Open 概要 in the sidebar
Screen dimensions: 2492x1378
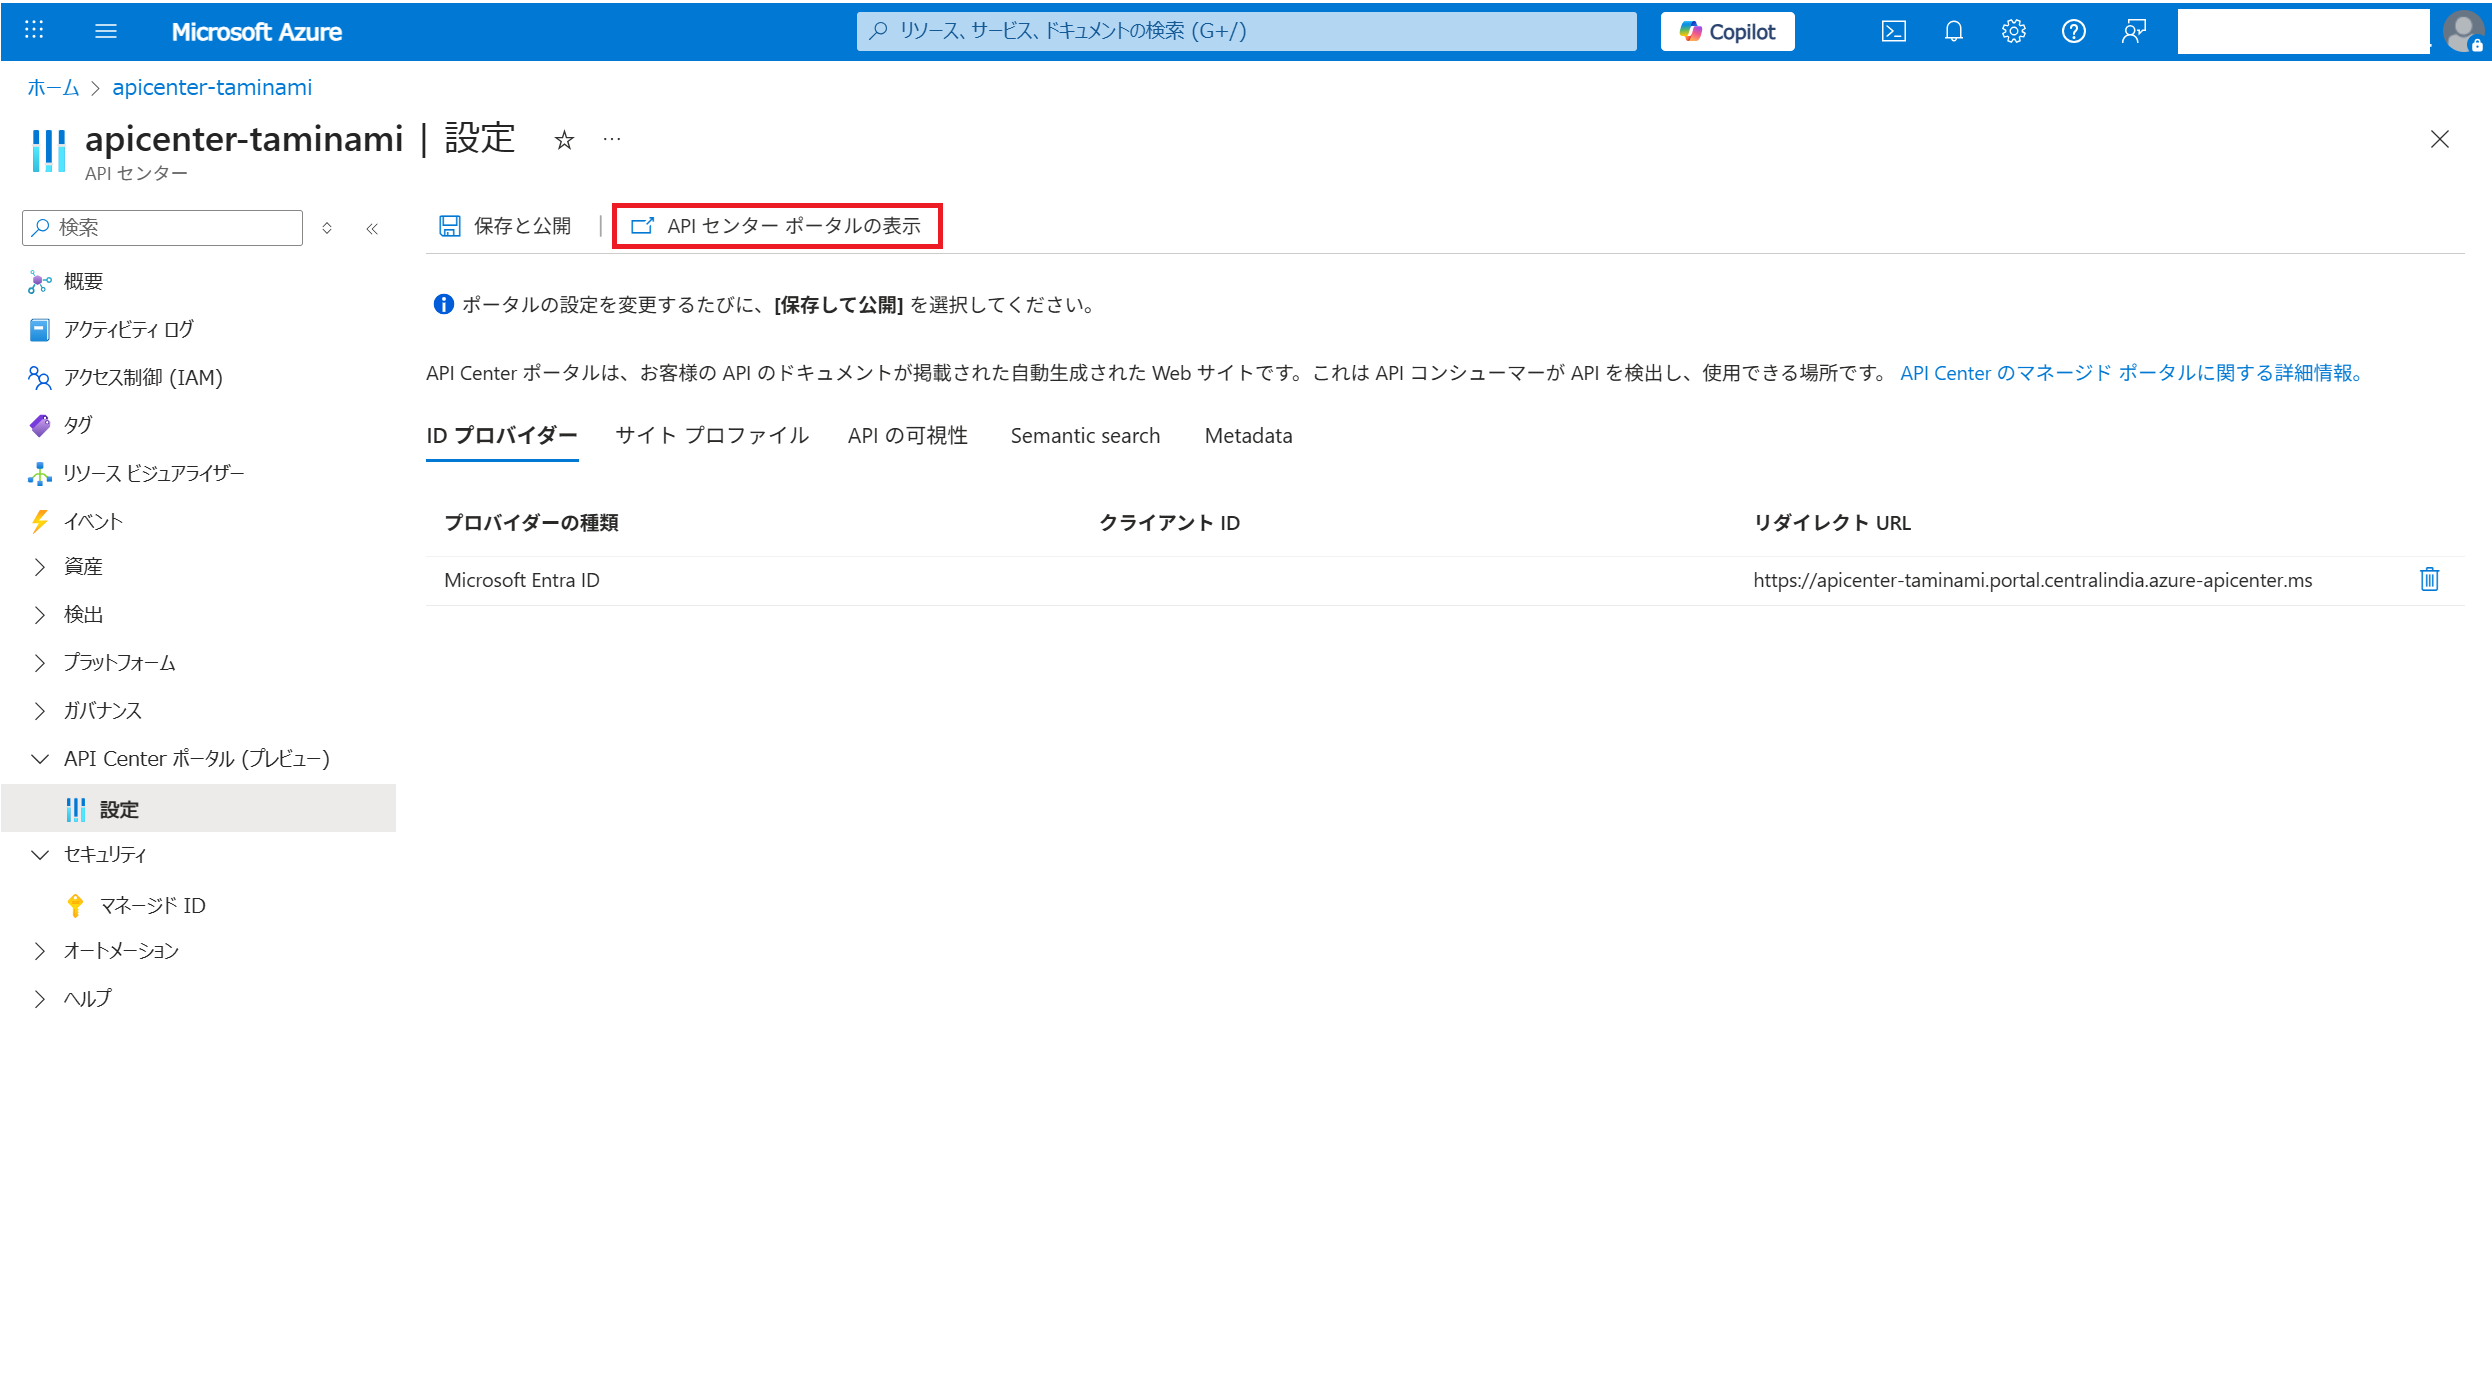[x=83, y=281]
